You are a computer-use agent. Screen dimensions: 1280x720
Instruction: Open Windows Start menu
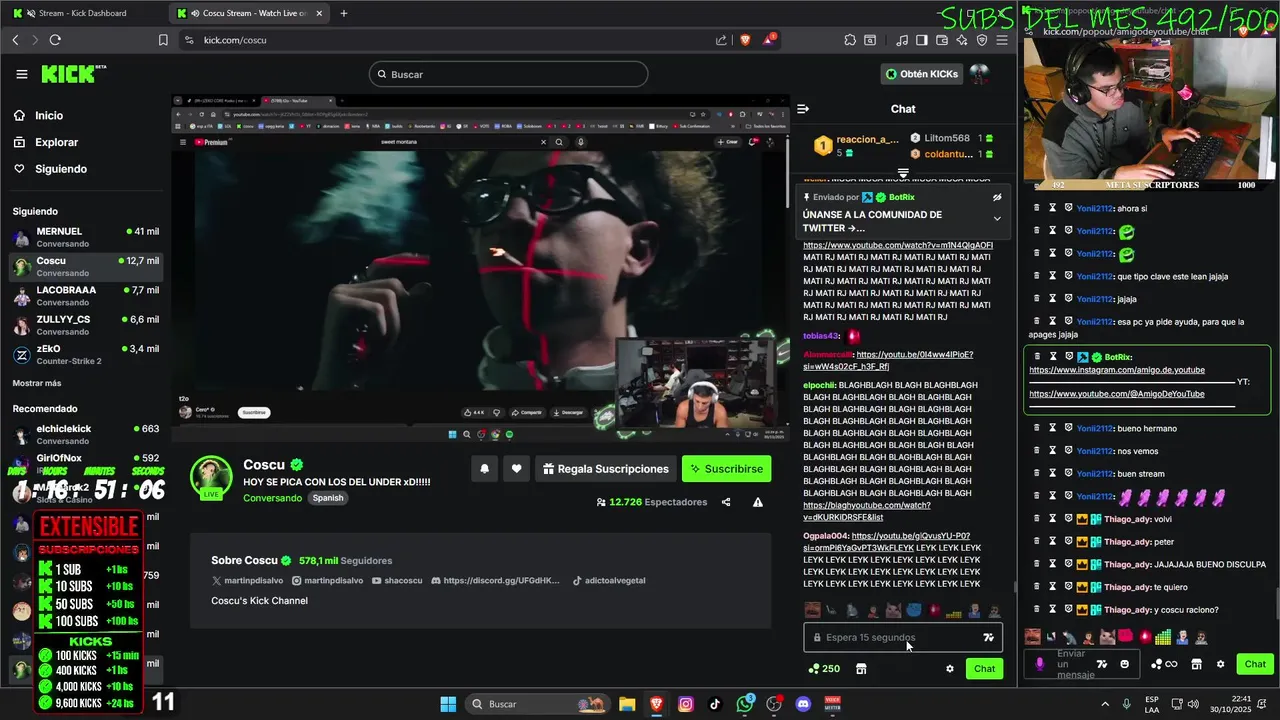coord(448,704)
